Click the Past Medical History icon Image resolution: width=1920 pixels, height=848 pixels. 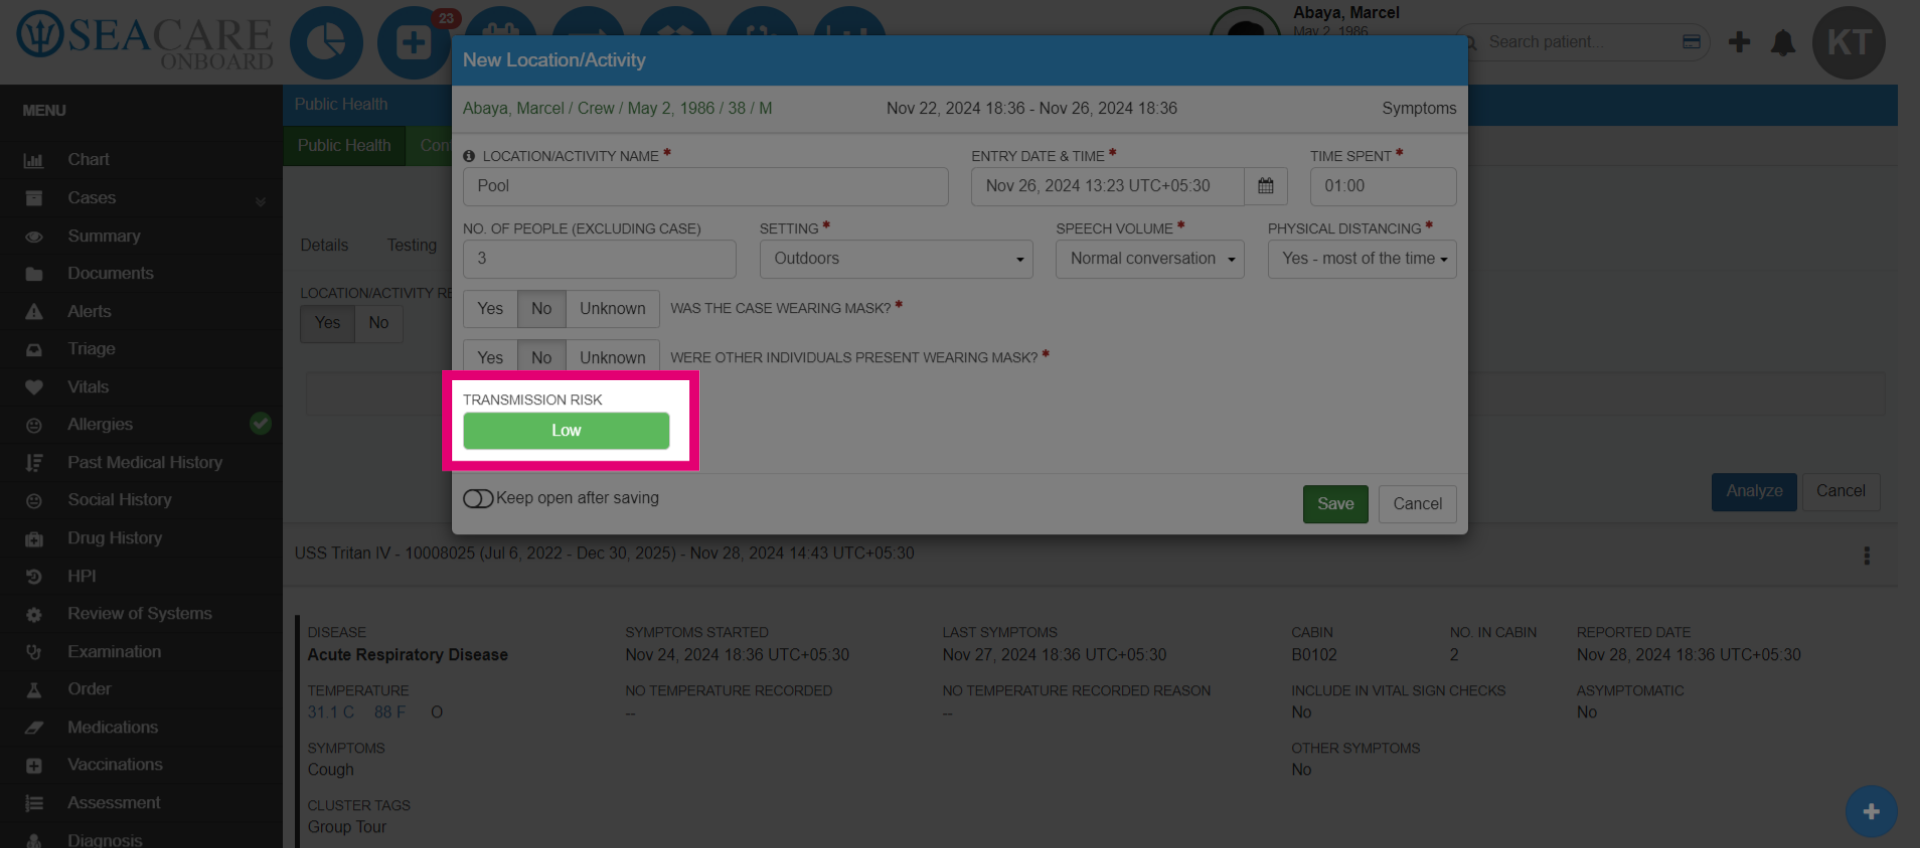point(34,463)
